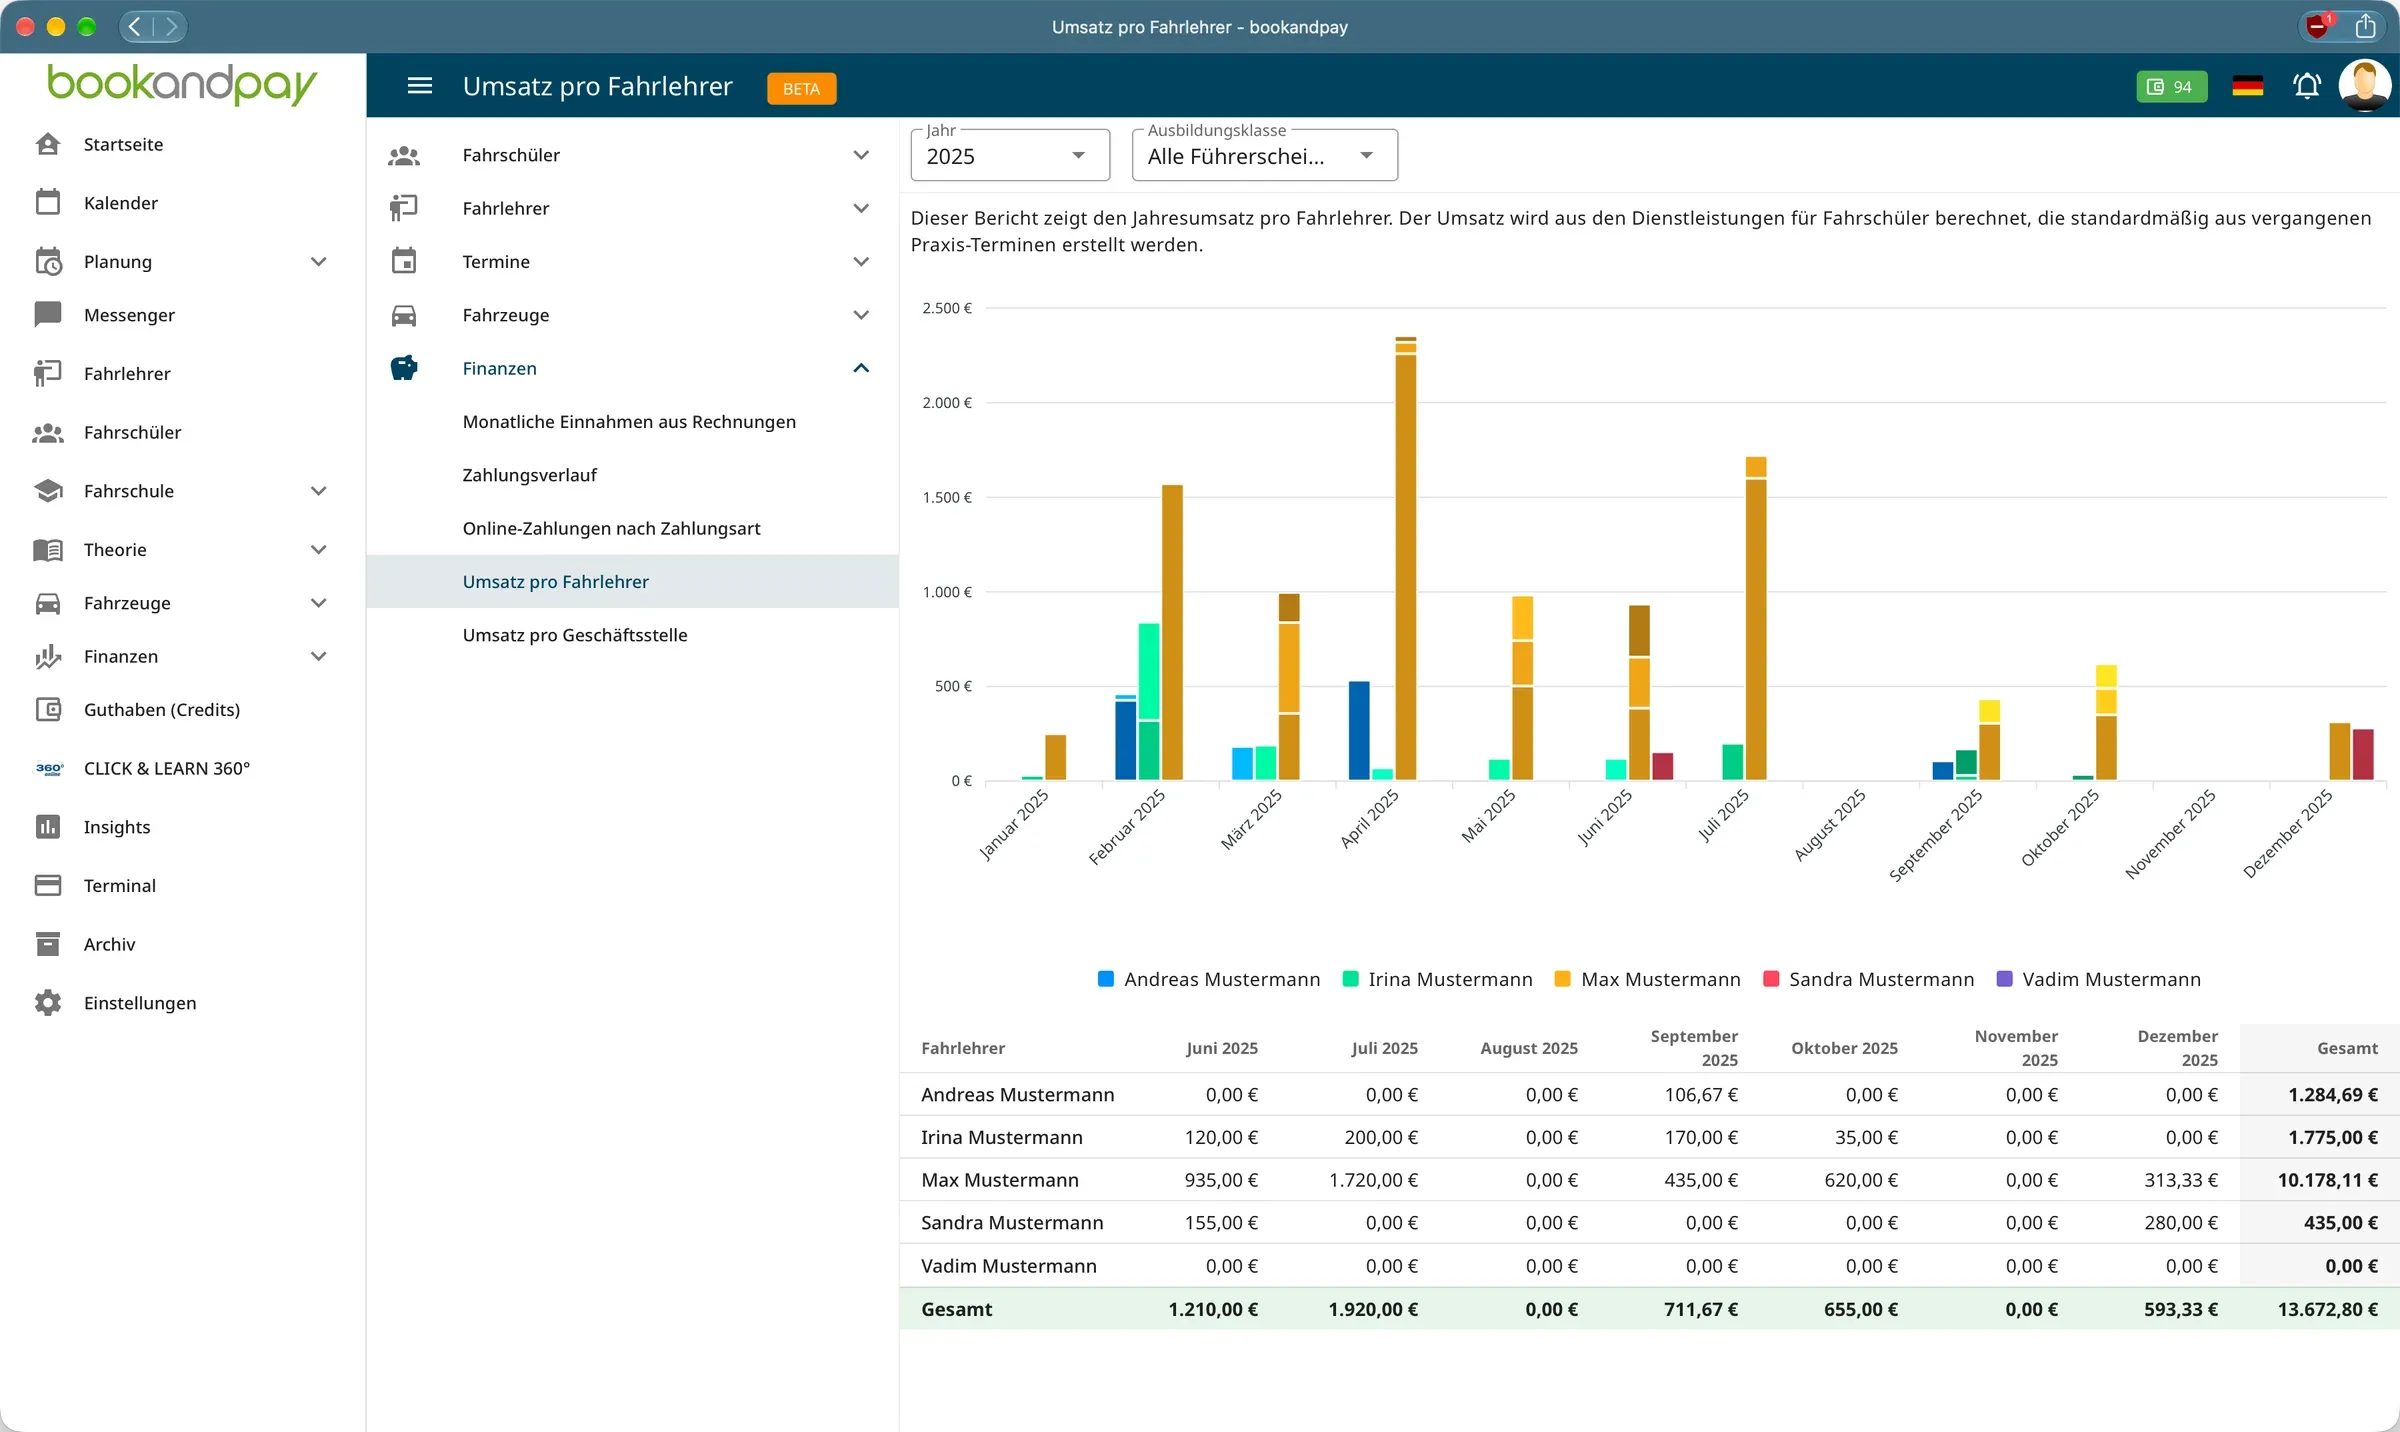
Task: Toggle Andreas Mustermann legend series
Action: pyautogui.click(x=1209, y=979)
